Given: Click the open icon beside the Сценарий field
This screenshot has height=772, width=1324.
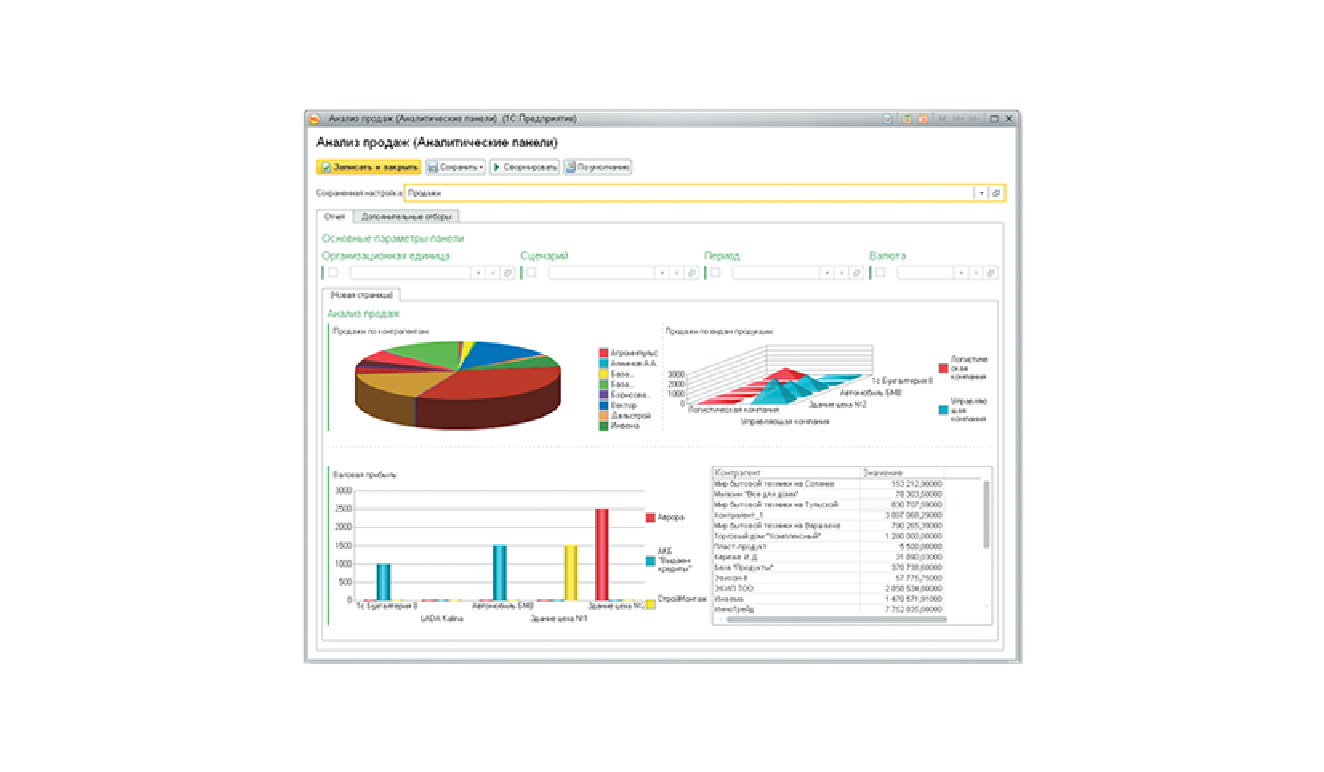Looking at the screenshot, I should click(692, 272).
